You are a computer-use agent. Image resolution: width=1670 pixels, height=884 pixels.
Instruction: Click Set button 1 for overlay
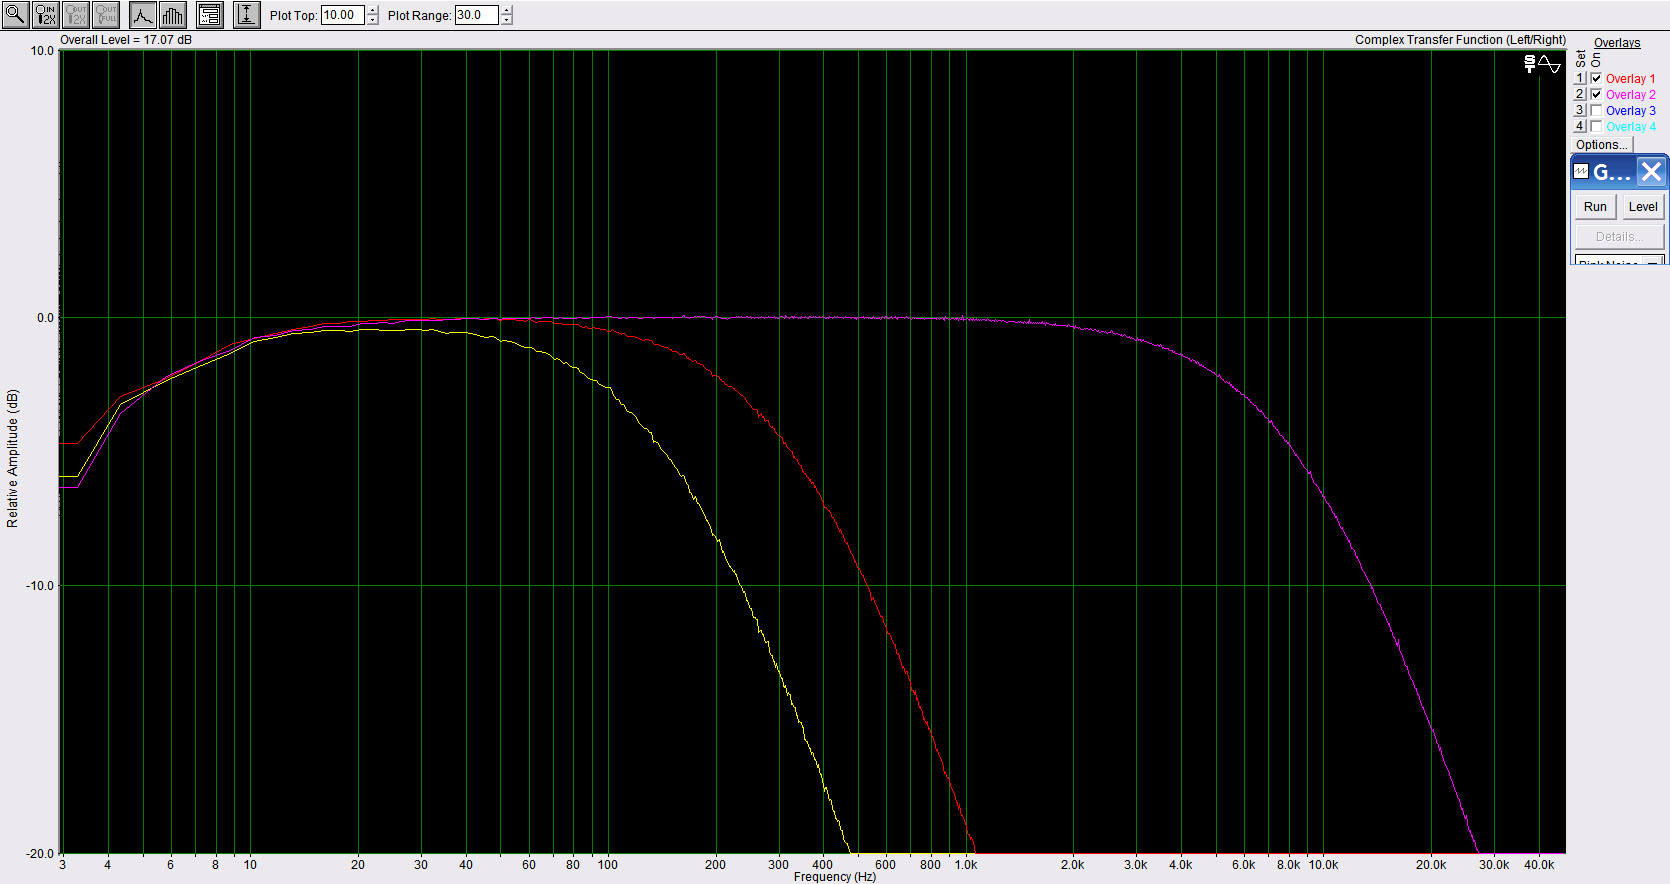(1580, 79)
